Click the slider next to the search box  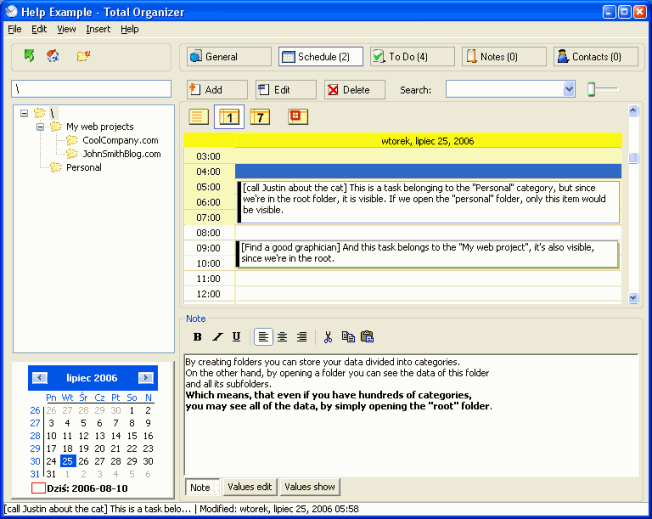(x=592, y=90)
